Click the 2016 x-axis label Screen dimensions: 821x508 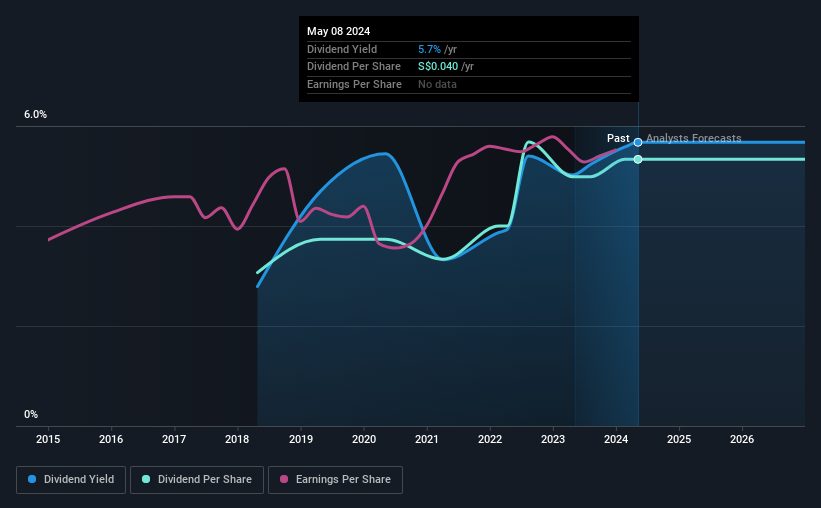(x=111, y=439)
